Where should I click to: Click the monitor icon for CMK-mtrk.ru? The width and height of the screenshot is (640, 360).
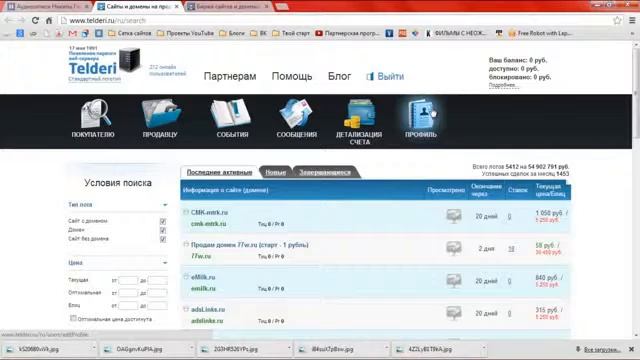453,216
